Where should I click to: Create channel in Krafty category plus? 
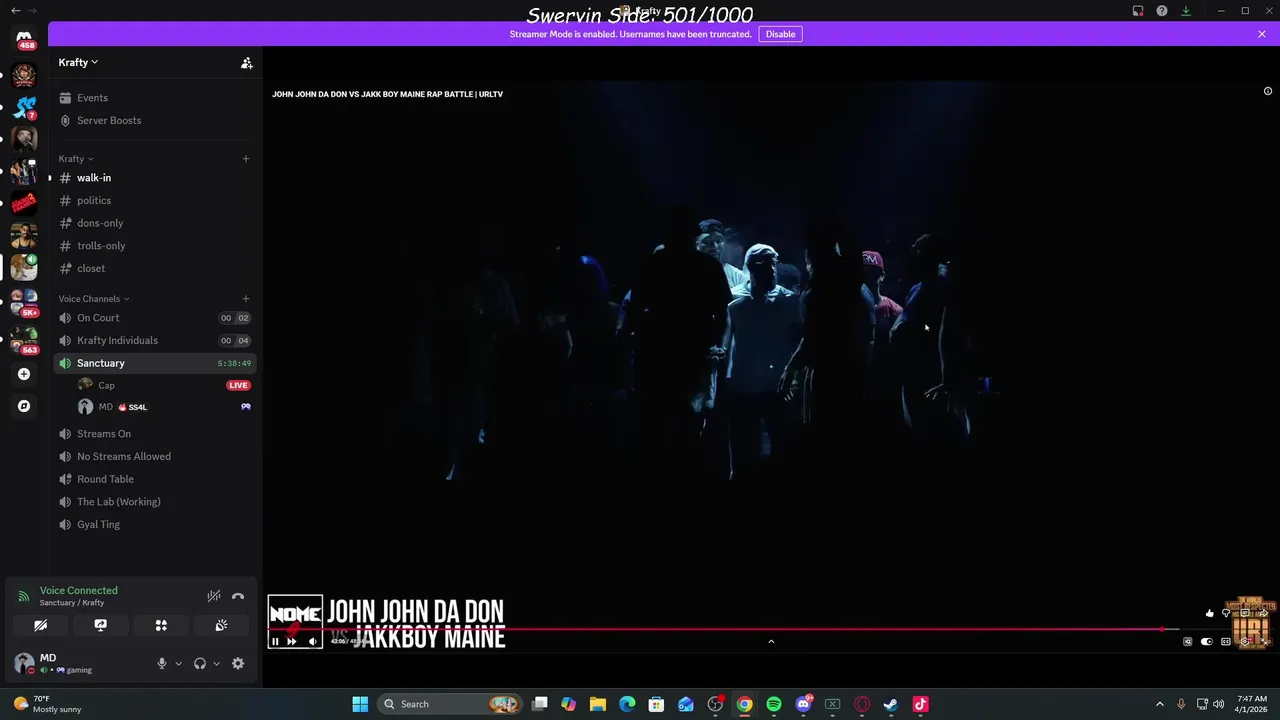(x=246, y=158)
